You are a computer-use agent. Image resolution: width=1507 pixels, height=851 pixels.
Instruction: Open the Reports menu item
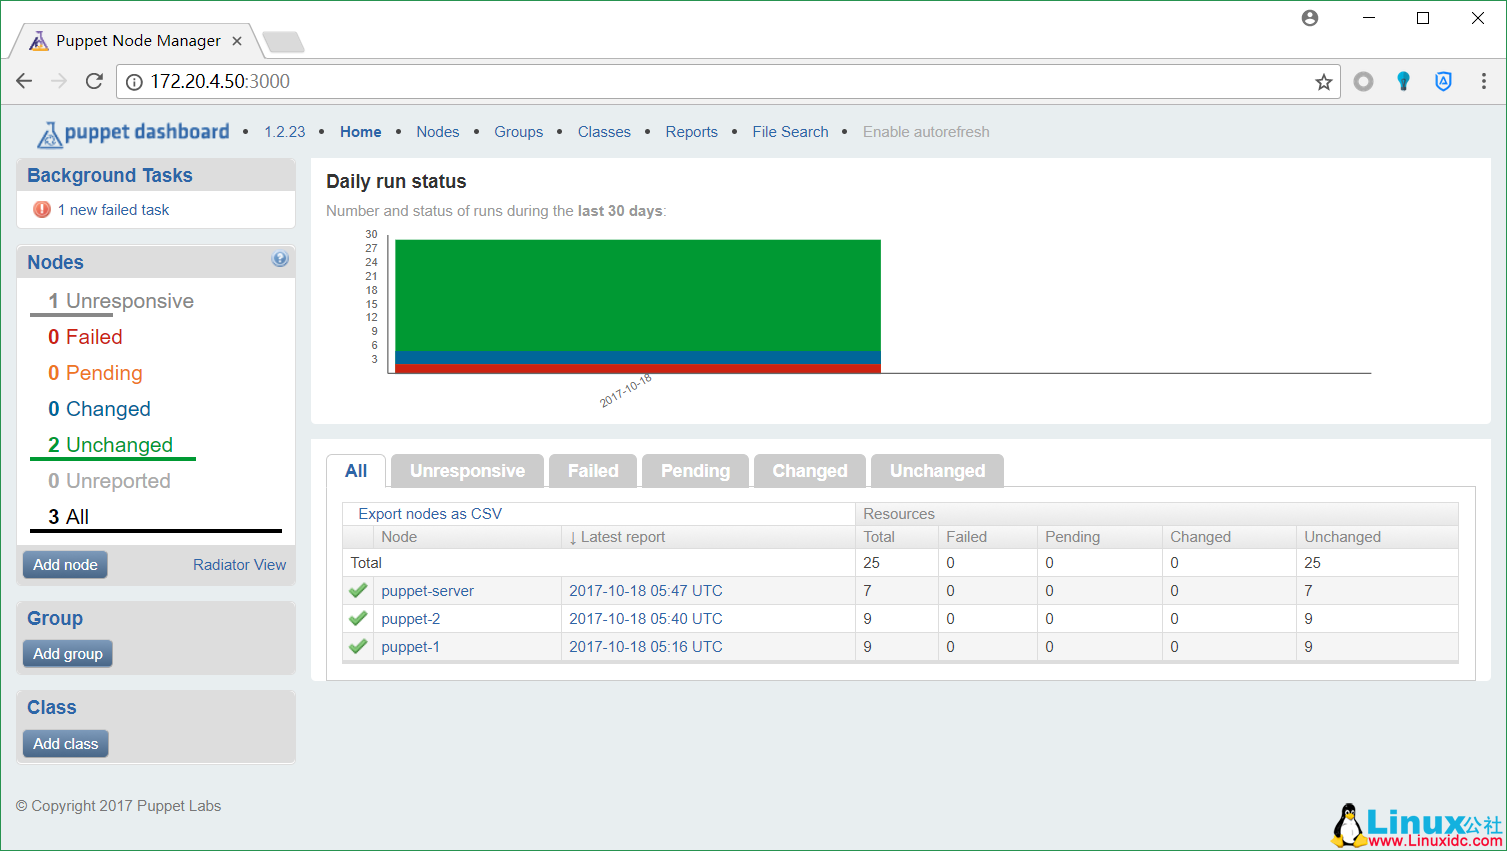pos(691,132)
